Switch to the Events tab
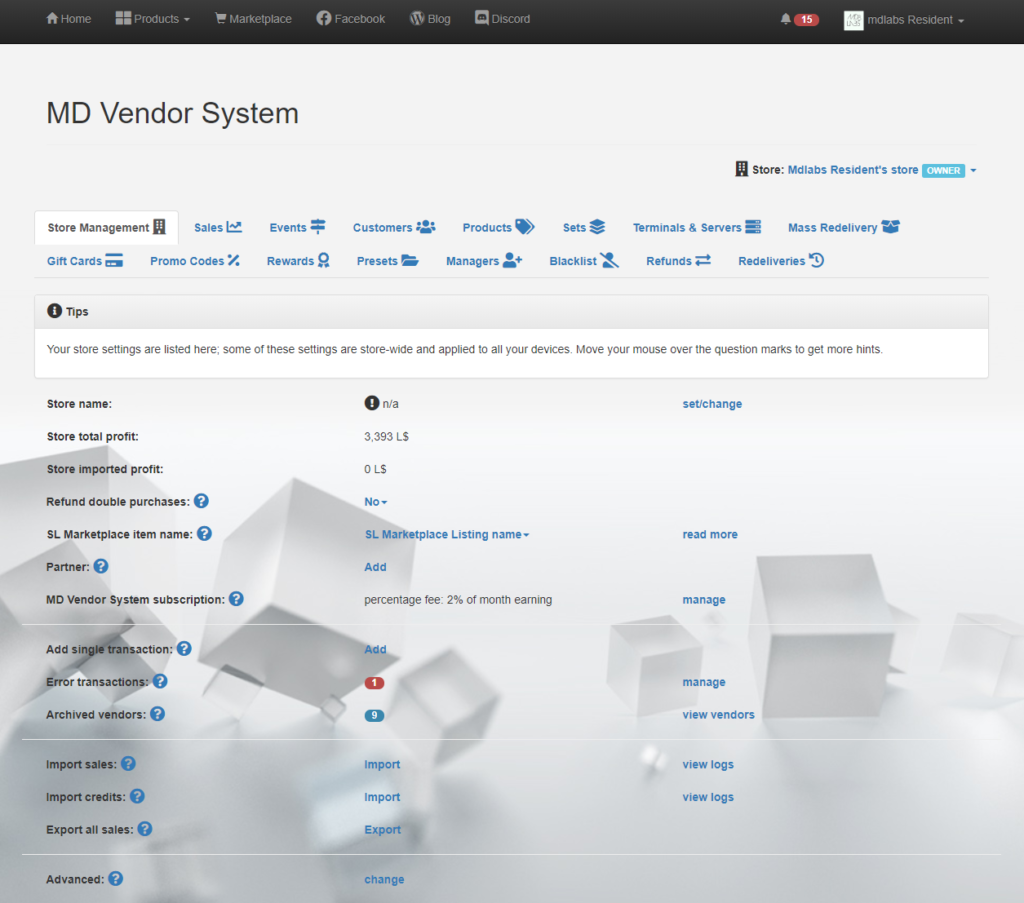 [x=297, y=227]
